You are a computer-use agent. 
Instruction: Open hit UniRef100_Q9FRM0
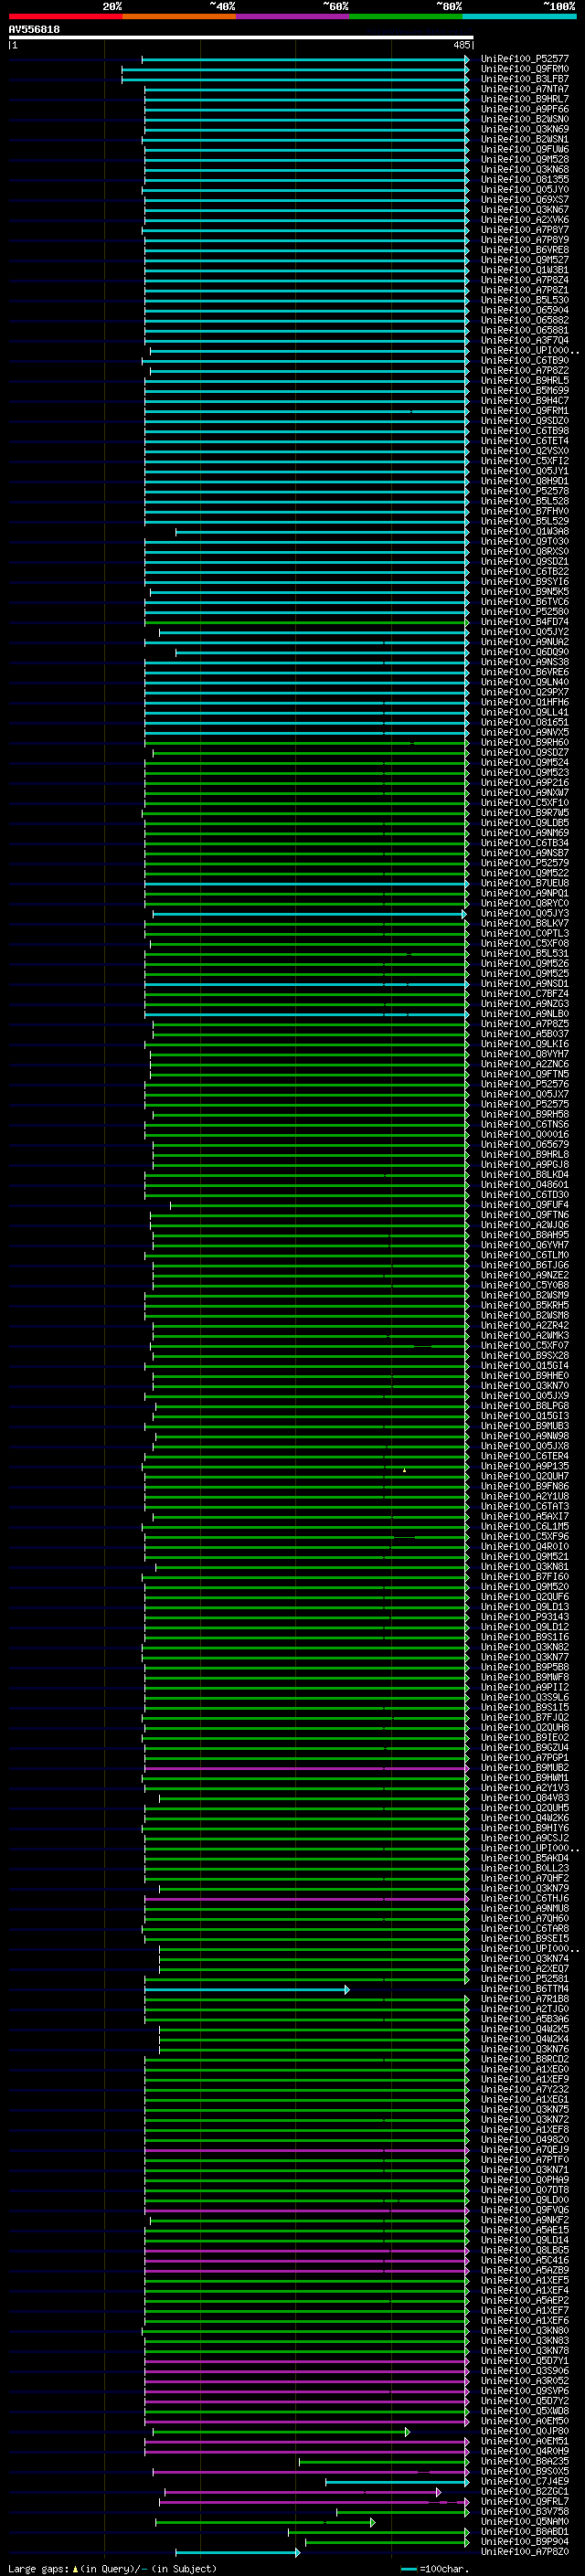click(524, 69)
